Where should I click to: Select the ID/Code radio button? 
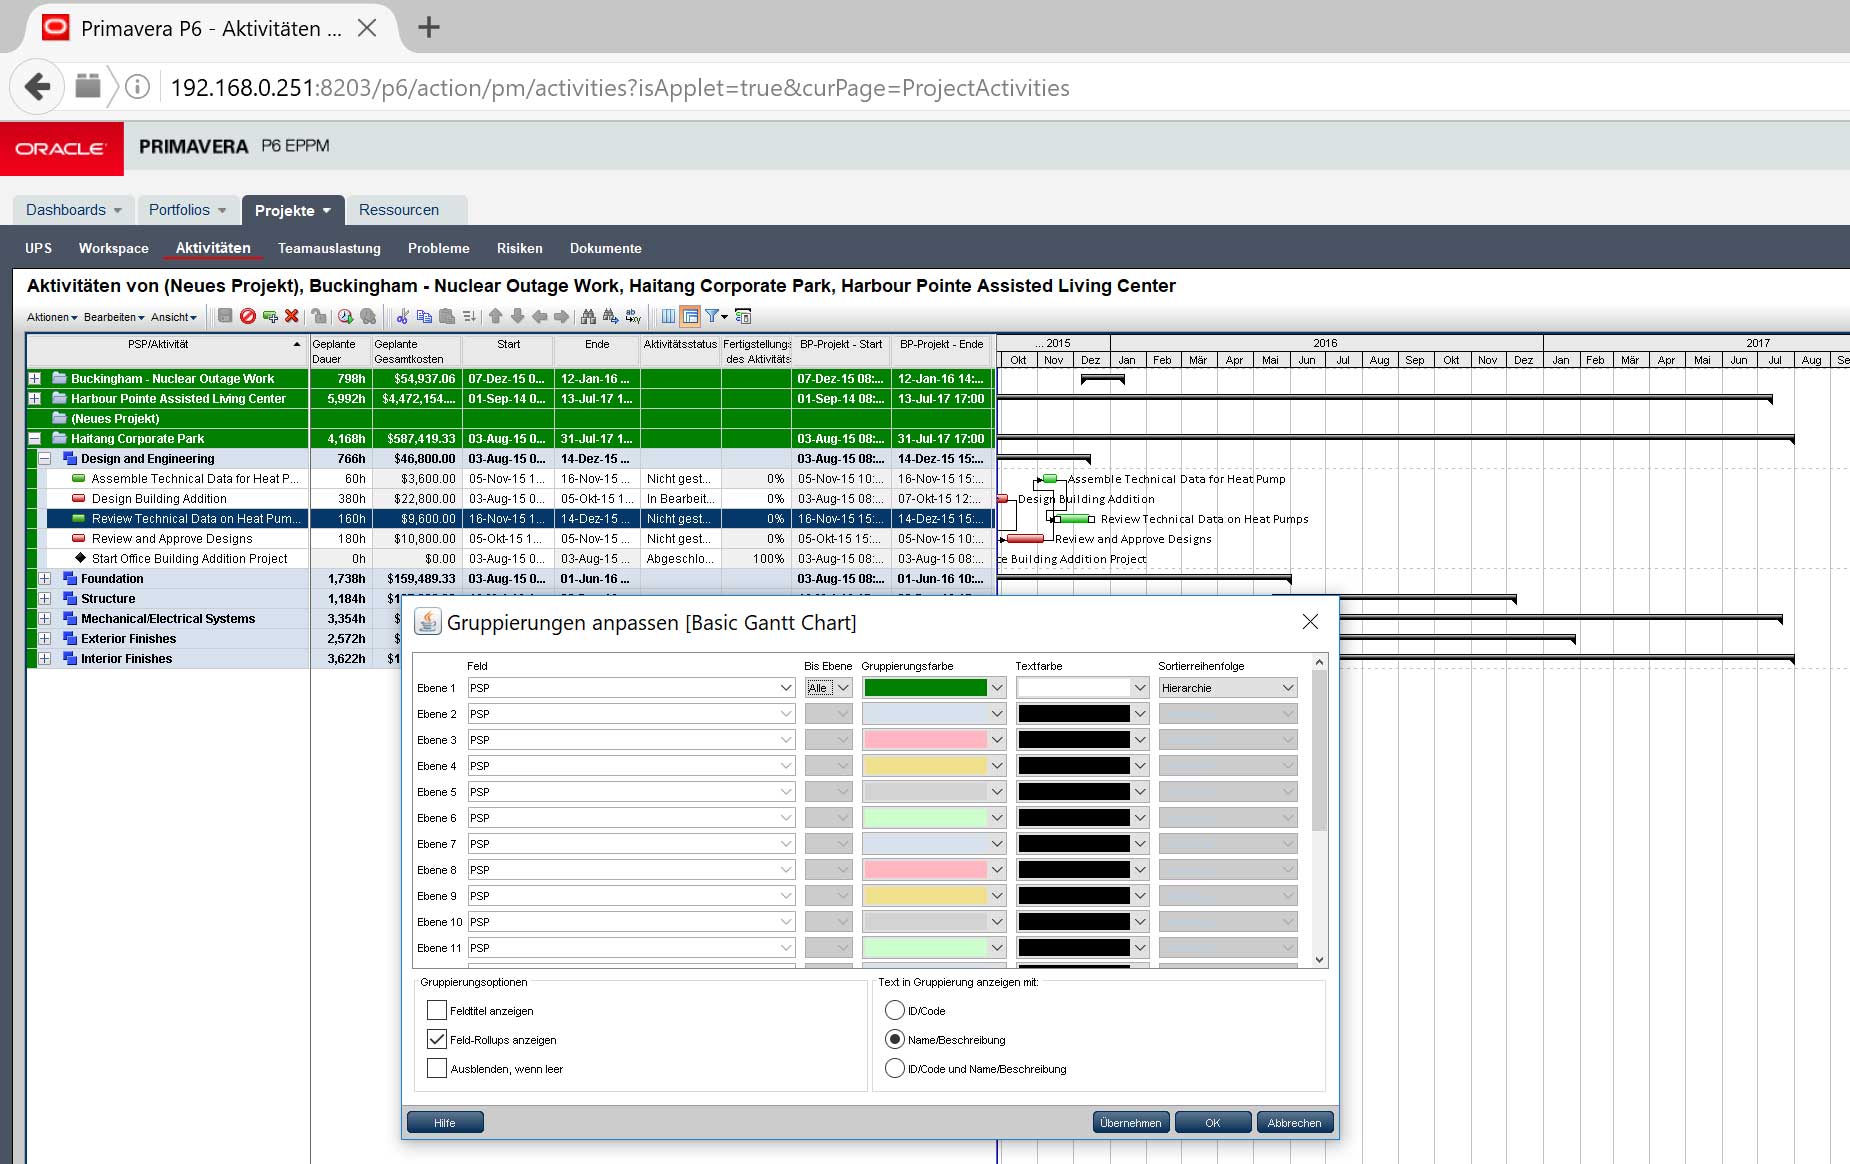895,1010
